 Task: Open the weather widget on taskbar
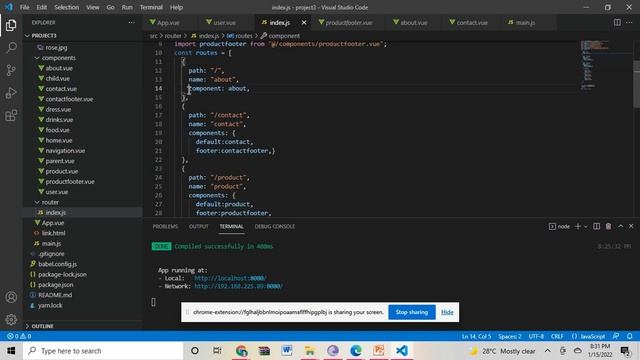[502, 351]
